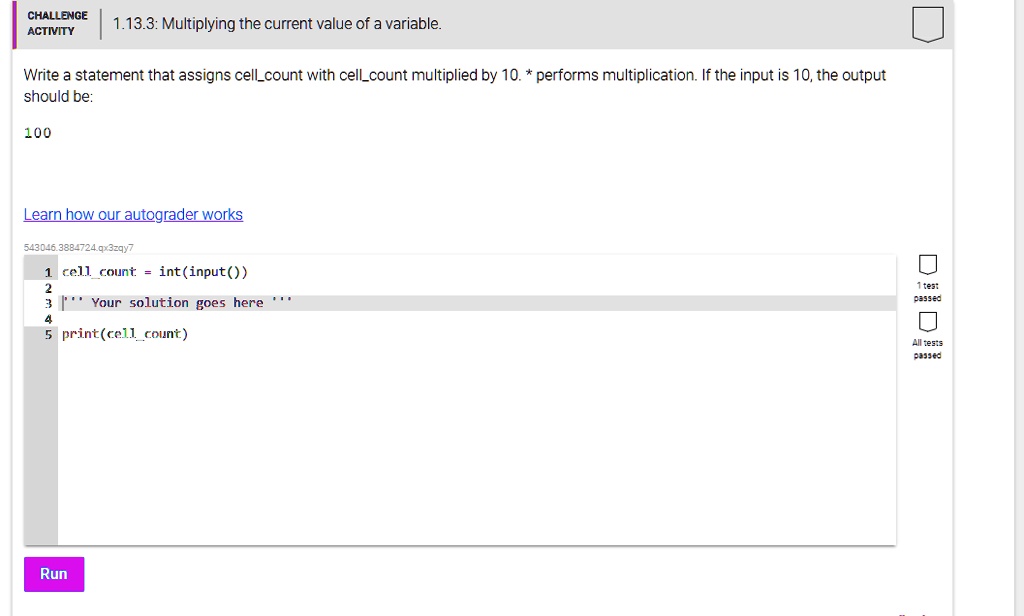Click the Run button to execute the code
The width and height of the screenshot is (1024, 616).
tap(53, 573)
